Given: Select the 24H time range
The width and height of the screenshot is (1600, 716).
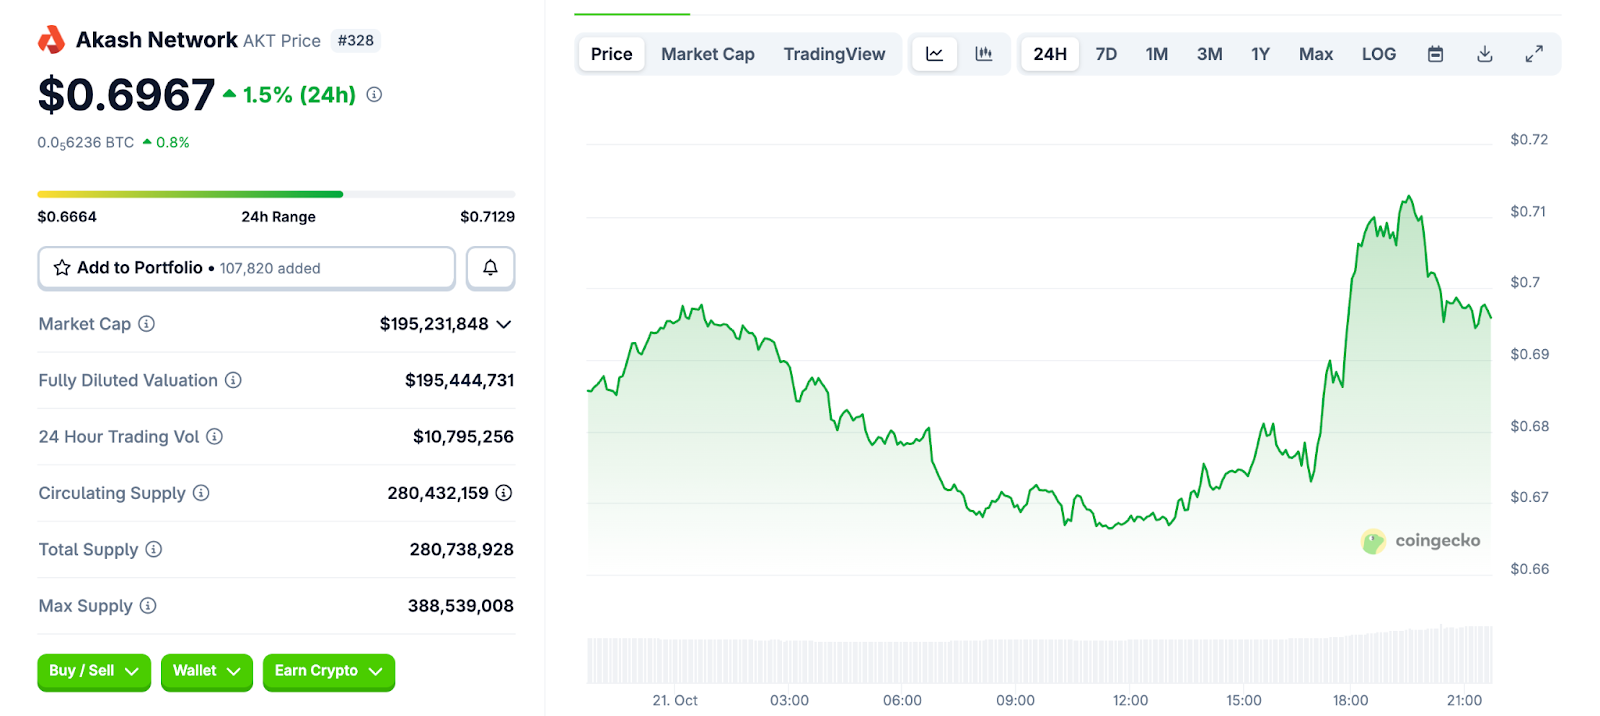Looking at the screenshot, I should (1050, 54).
